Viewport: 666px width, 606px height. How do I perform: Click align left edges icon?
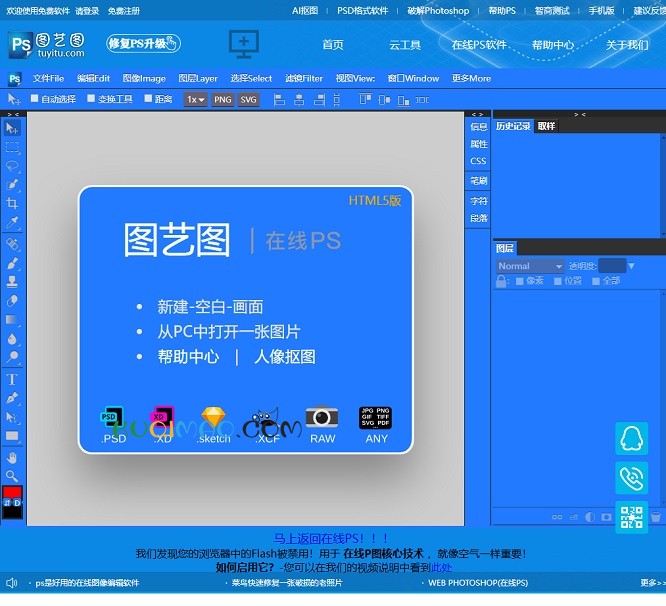tap(279, 100)
